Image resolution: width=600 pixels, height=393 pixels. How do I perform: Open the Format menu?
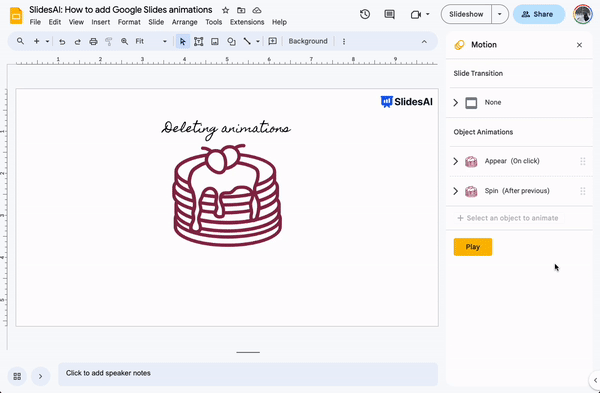coord(129,22)
